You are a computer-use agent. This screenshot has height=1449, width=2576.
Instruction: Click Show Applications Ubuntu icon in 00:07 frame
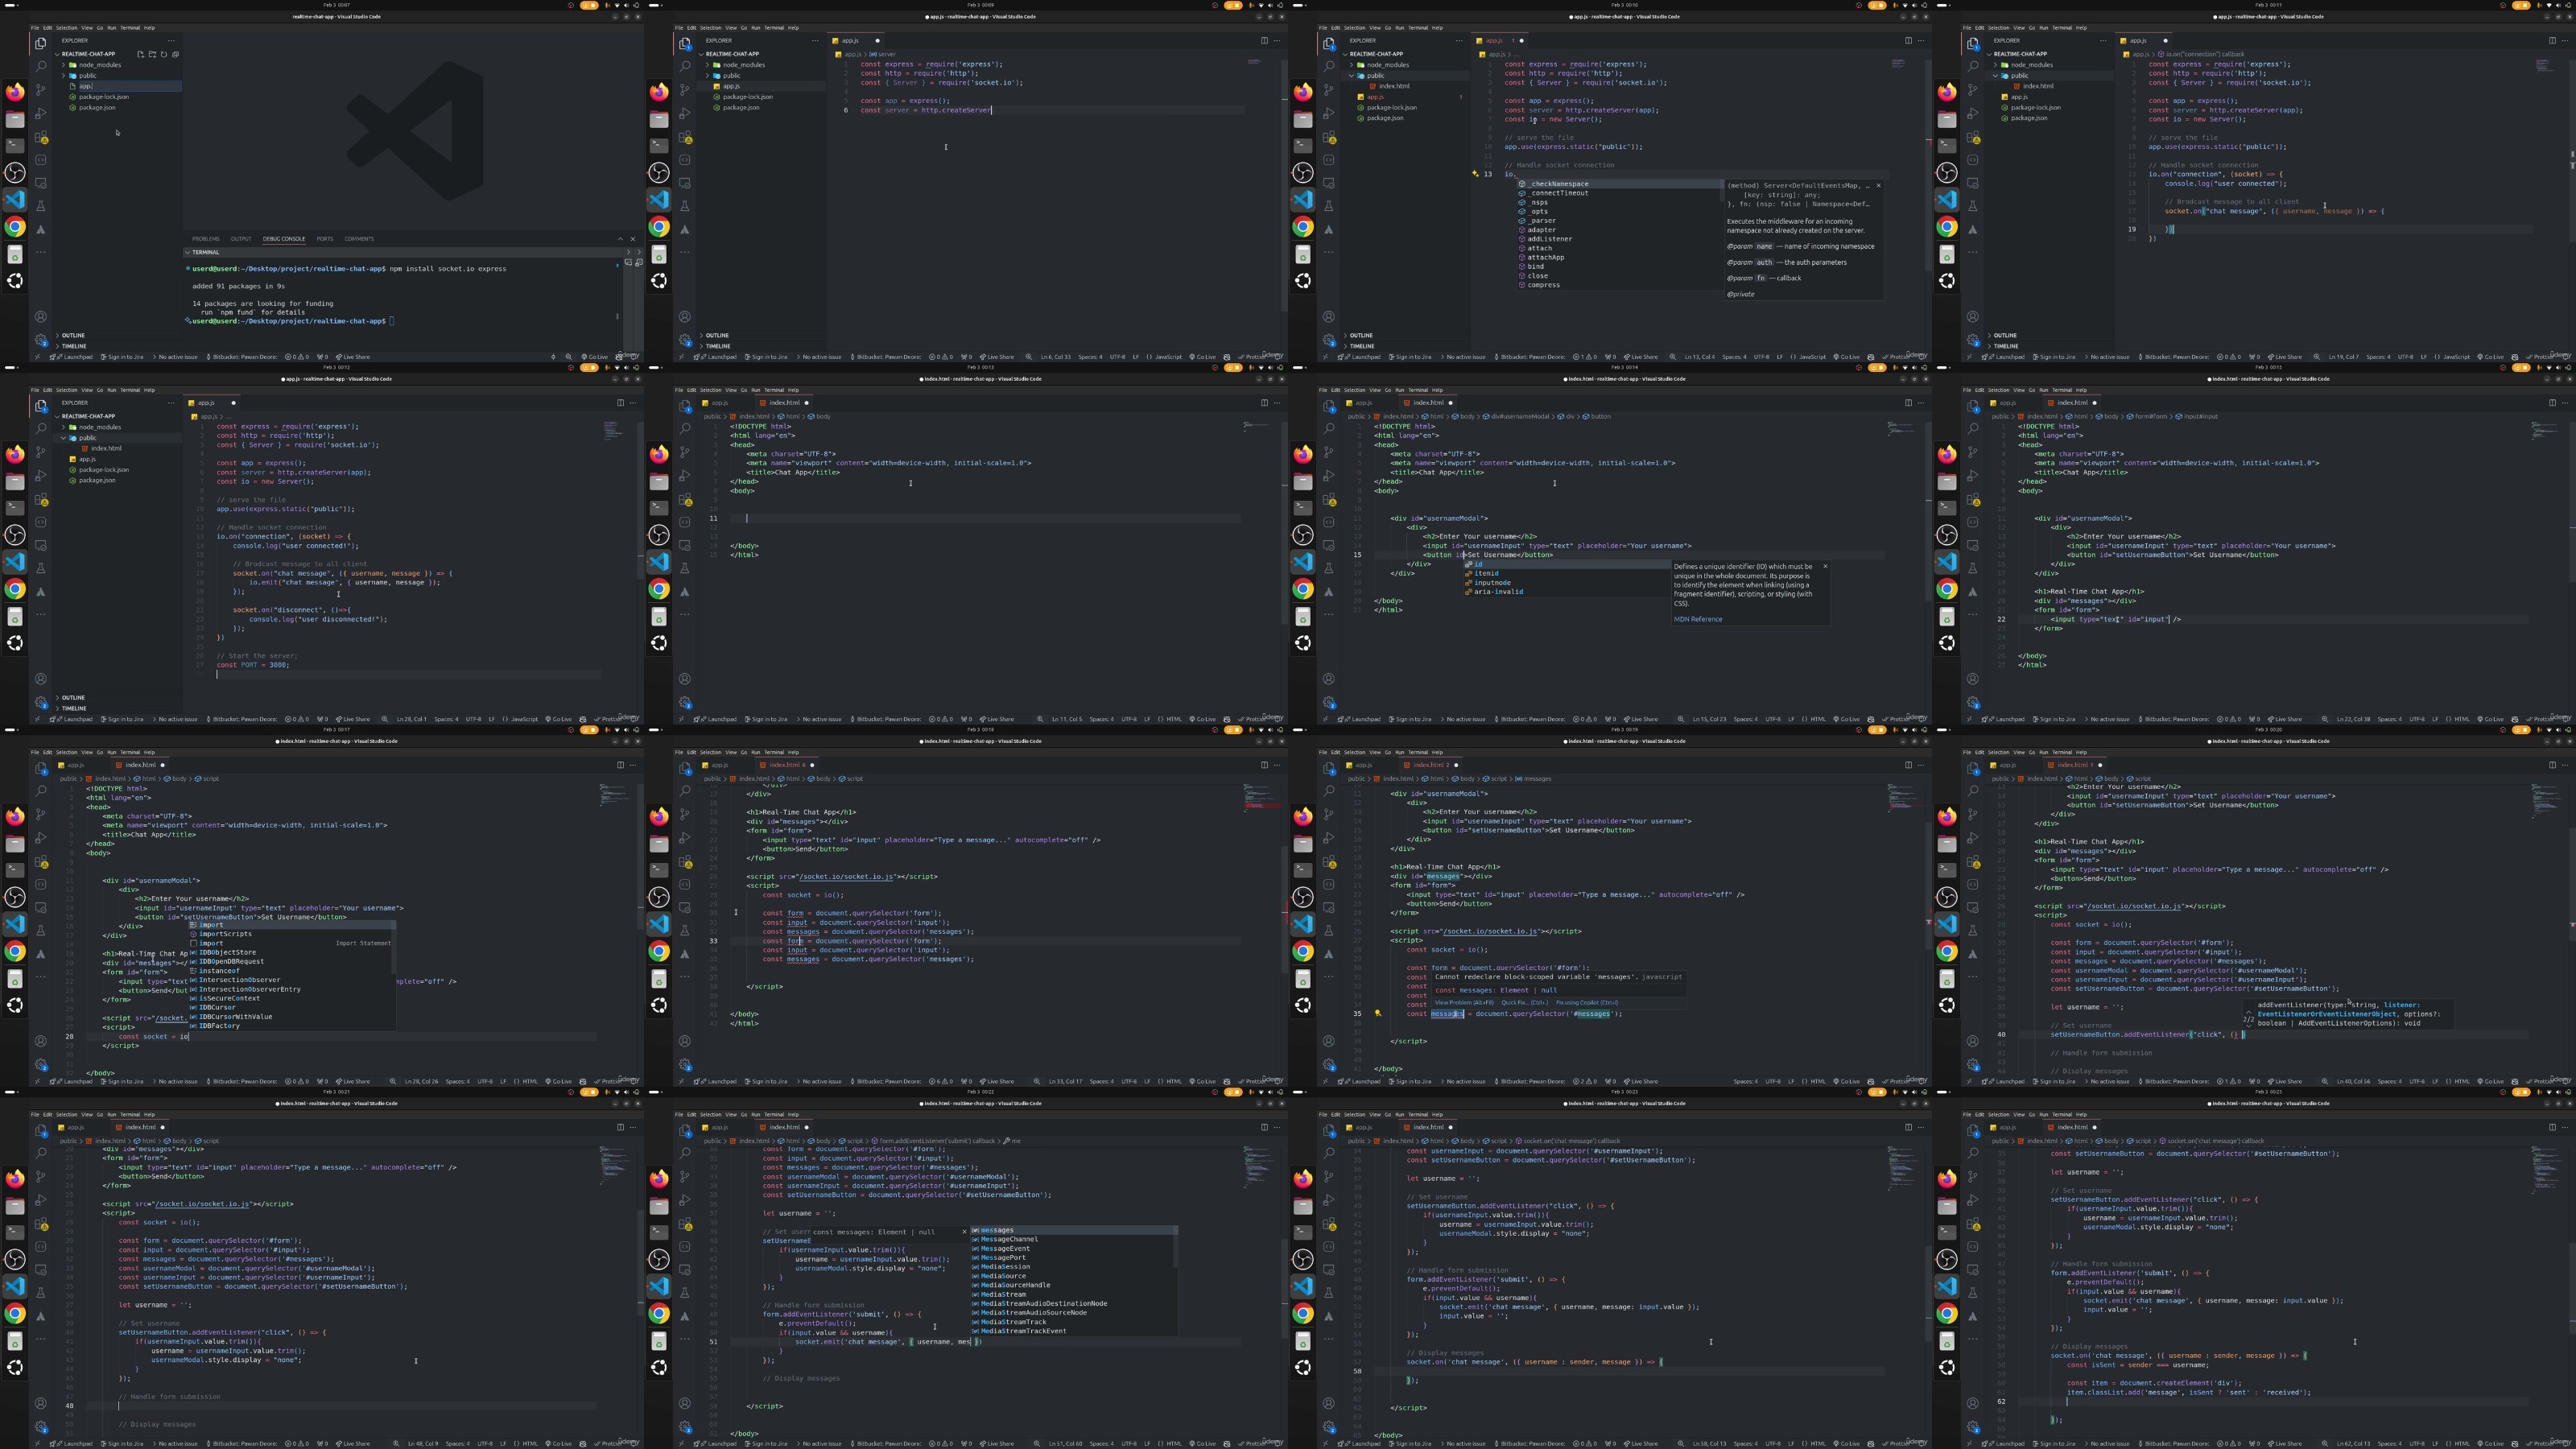click(15, 281)
